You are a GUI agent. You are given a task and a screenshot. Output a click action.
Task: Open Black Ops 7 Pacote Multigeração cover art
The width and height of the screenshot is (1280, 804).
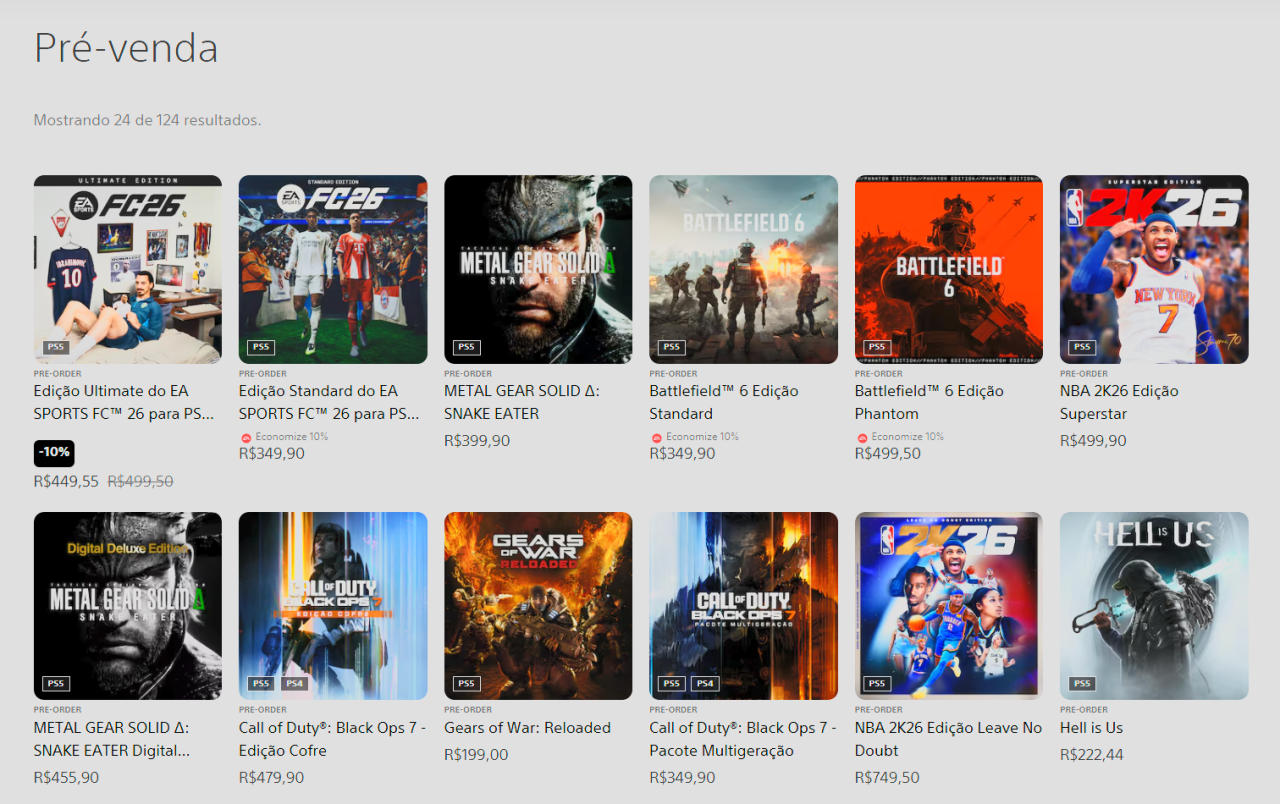pyautogui.click(x=744, y=606)
